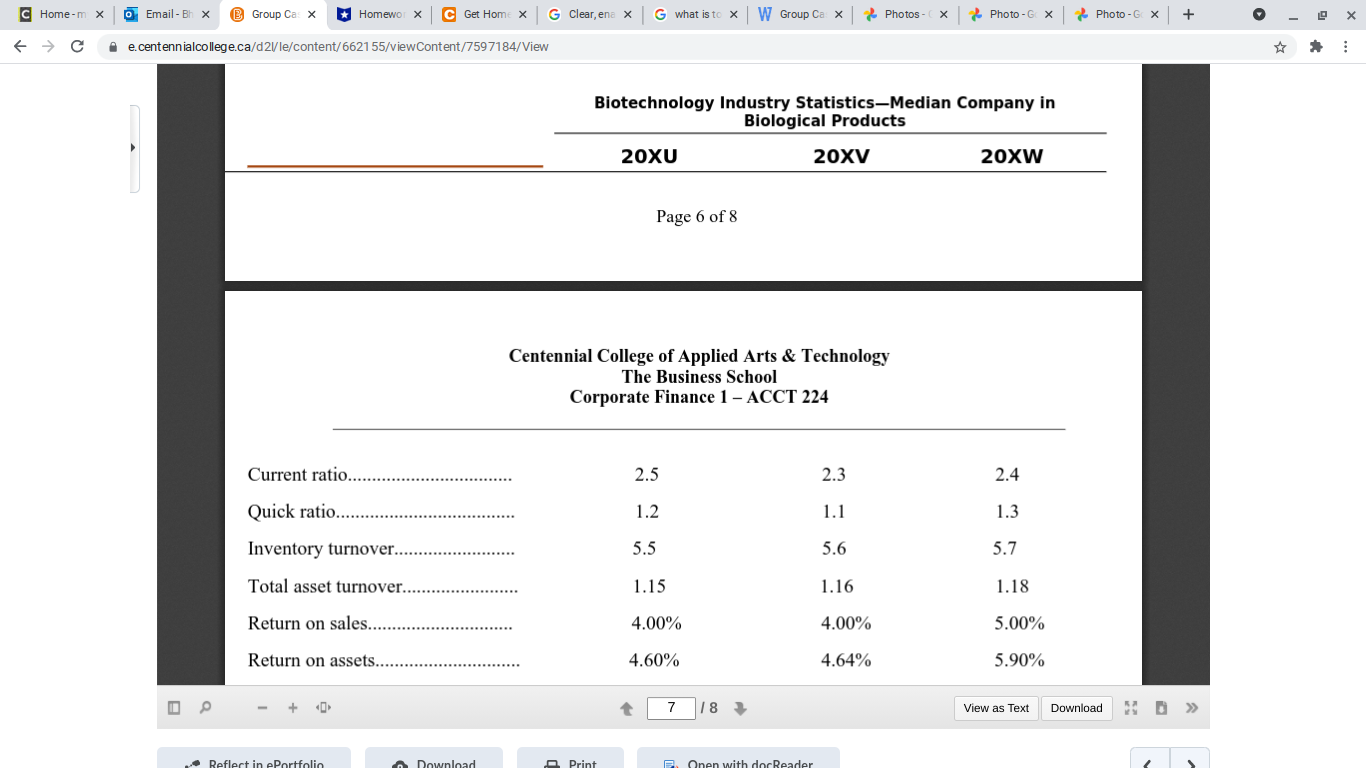The width and height of the screenshot is (1366, 768).
Task: View site information via the padlock icon
Action: 113,46
